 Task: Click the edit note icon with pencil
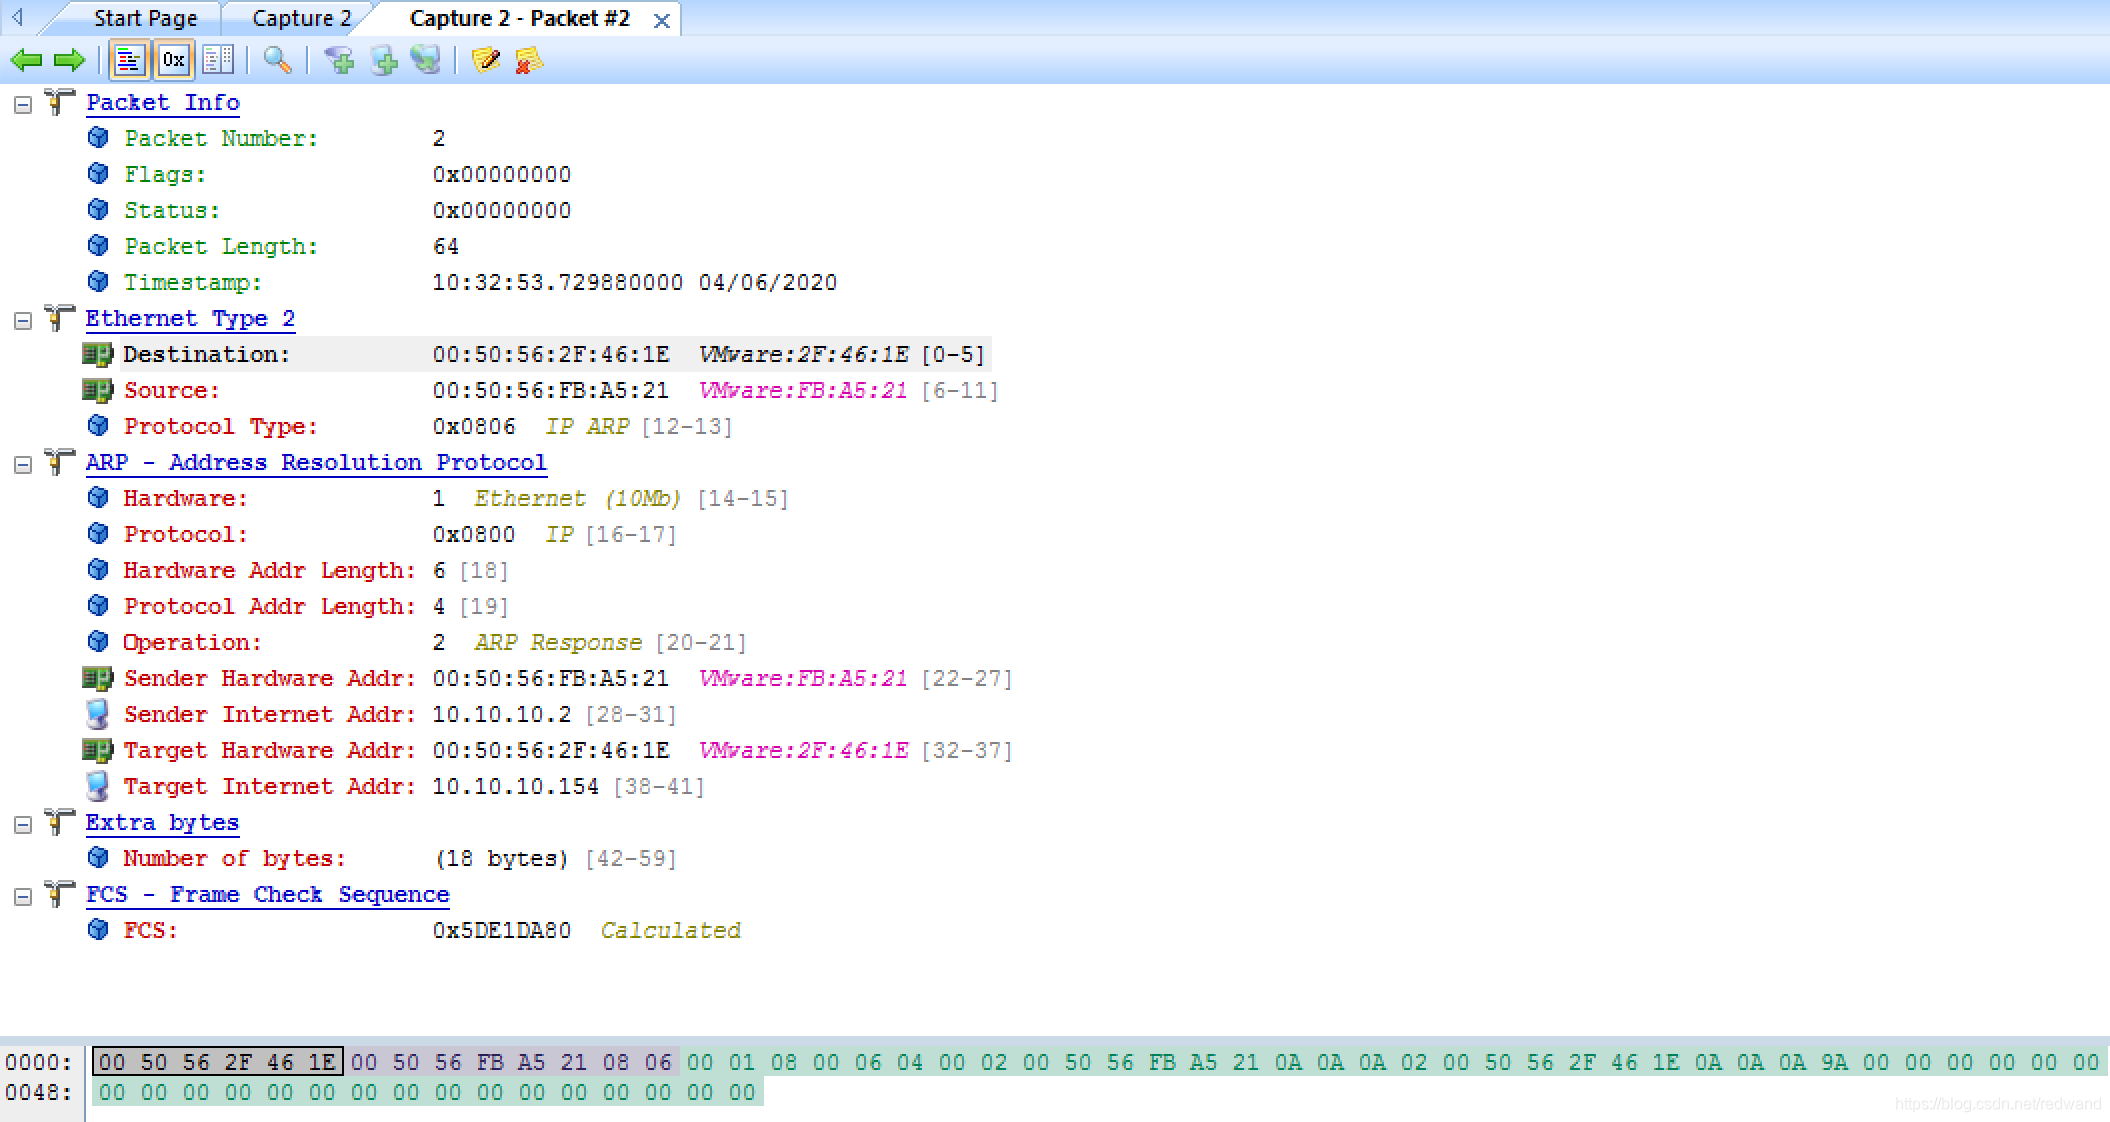pos(486,60)
